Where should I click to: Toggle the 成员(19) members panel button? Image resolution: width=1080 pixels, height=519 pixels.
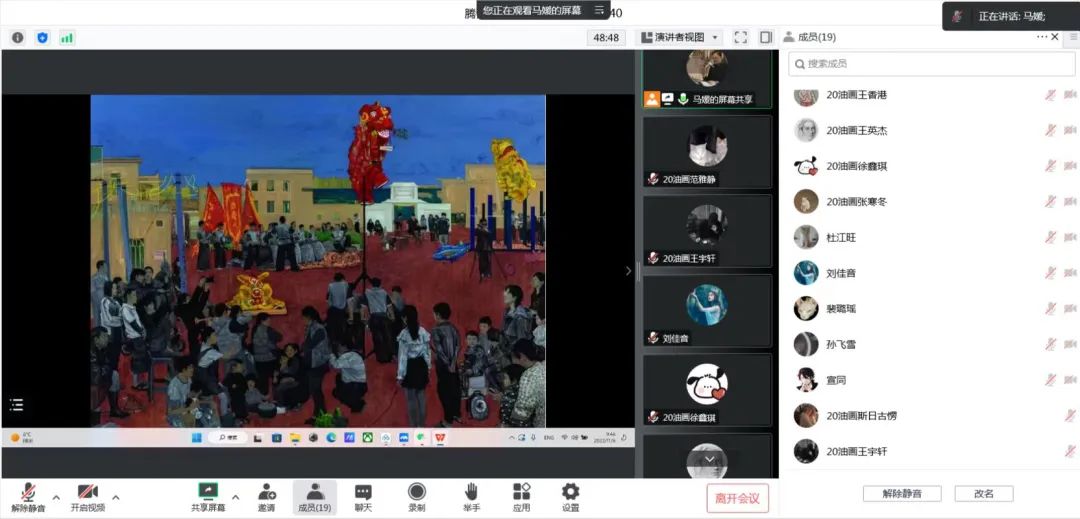pyautogui.click(x=315, y=497)
